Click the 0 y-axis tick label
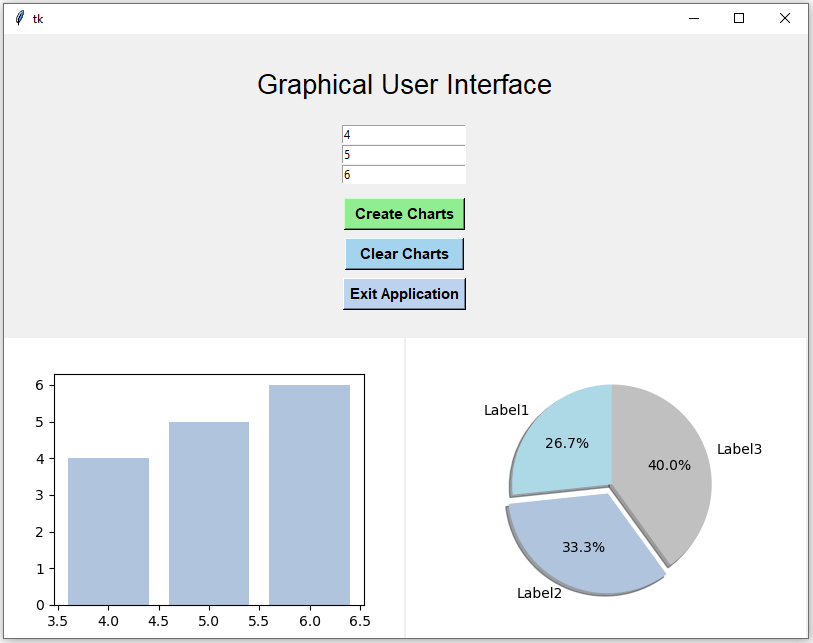813x643 pixels. 40,605
